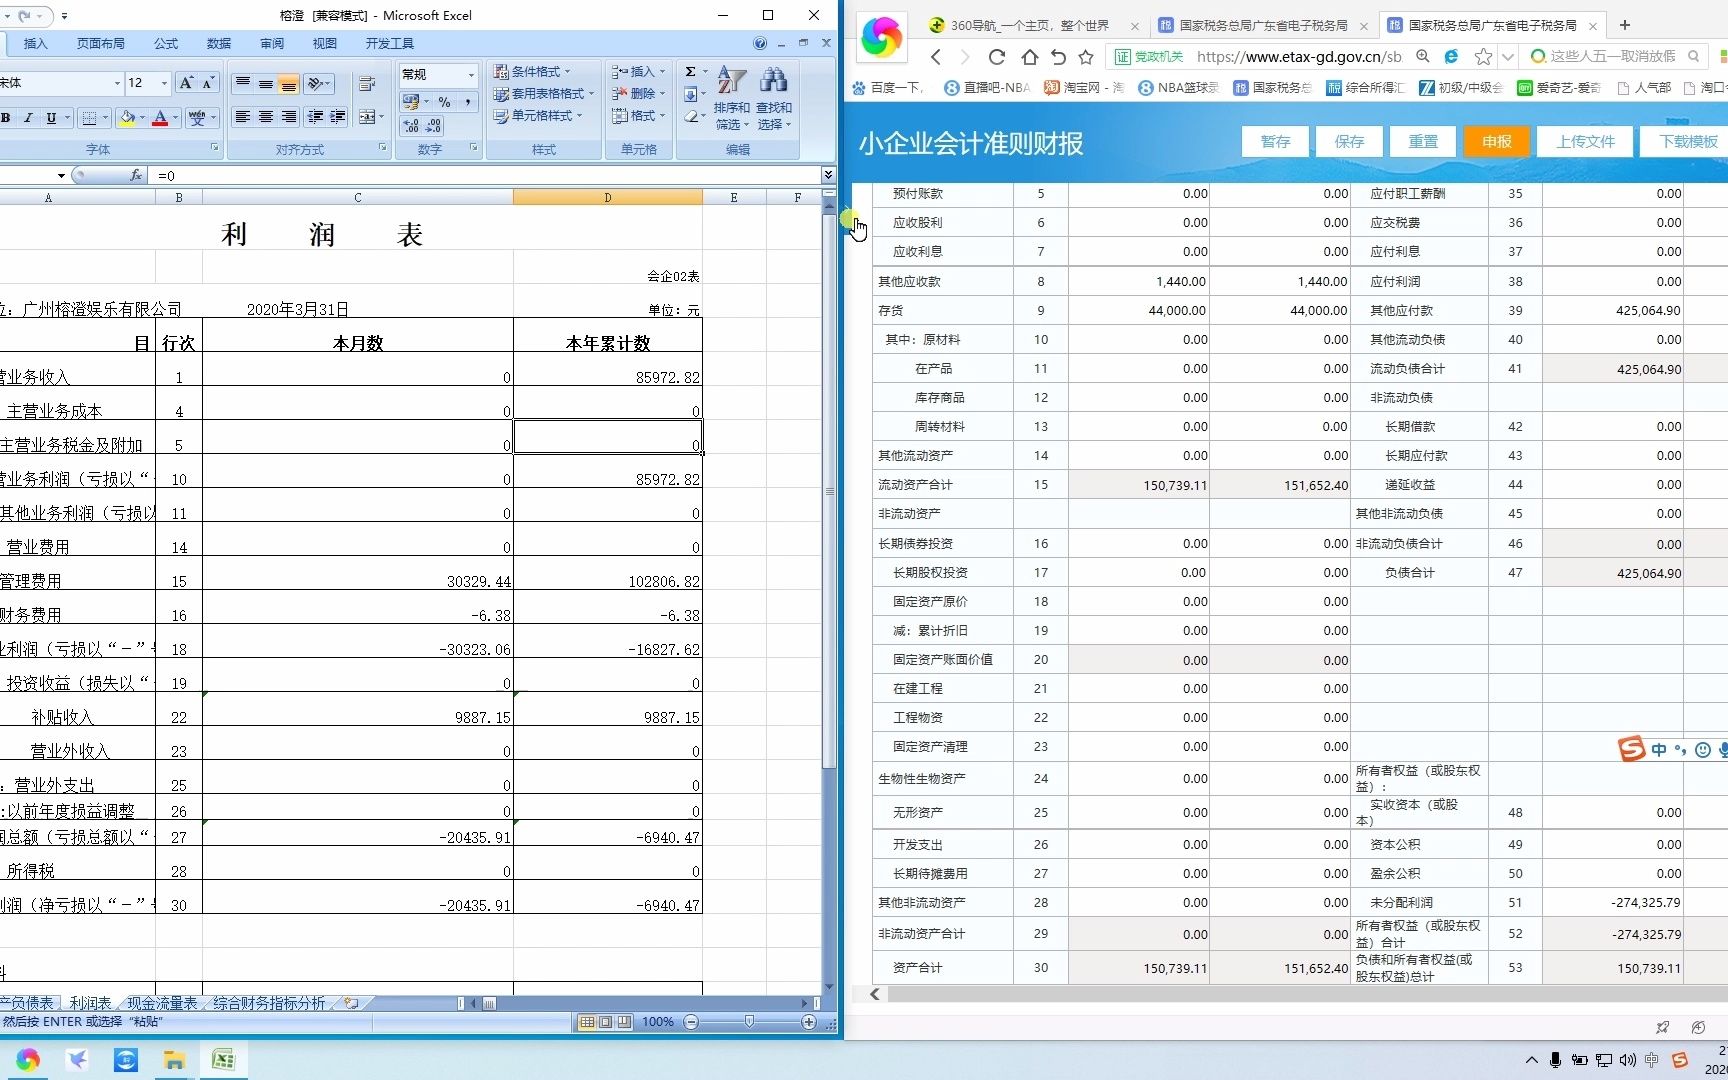Click the decrease decimal icon

433,125
